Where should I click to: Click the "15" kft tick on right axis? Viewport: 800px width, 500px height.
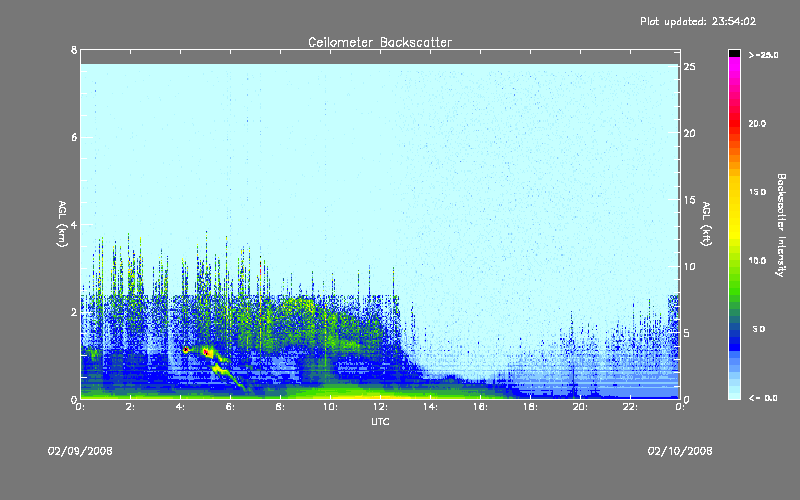689,200
